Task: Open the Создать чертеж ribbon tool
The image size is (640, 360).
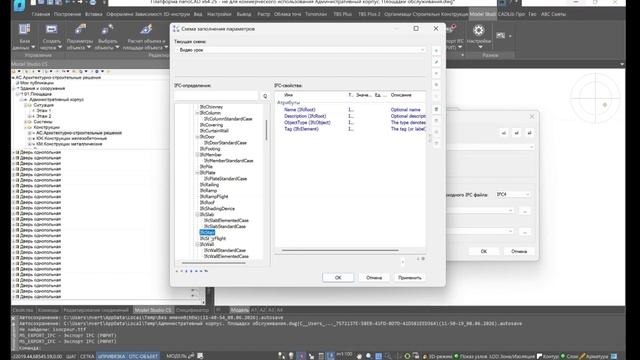Action: pyautogui.click(x=51, y=36)
